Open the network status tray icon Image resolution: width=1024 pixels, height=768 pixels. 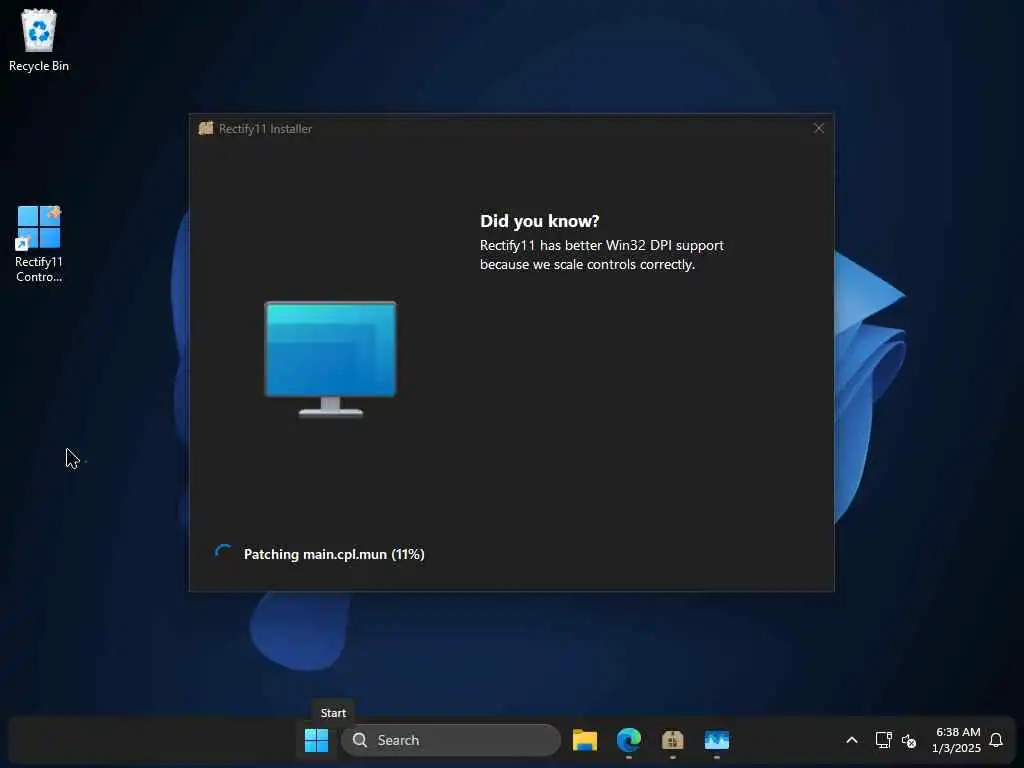(x=884, y=740)
